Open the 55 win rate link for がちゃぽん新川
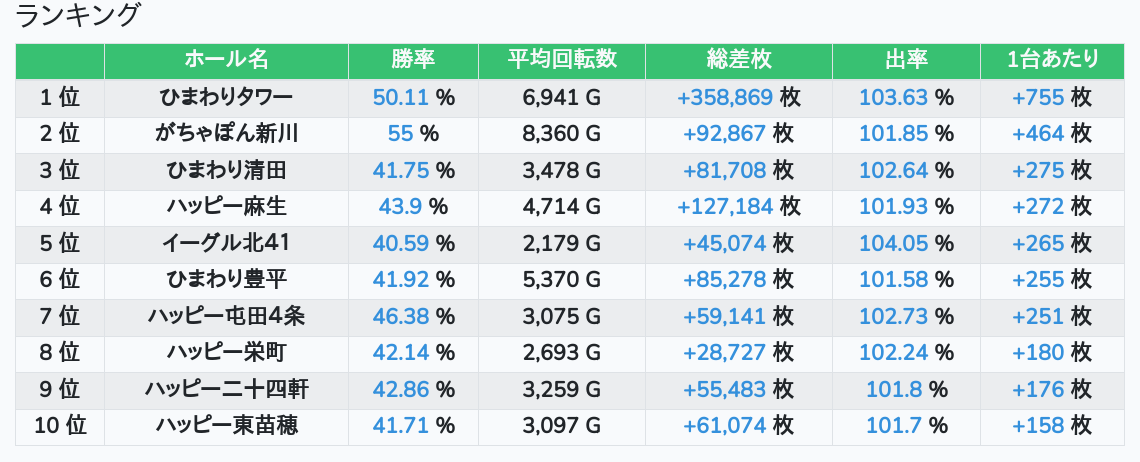The height and width of the screenshot is (462, 1140). (x=400, y=133)
